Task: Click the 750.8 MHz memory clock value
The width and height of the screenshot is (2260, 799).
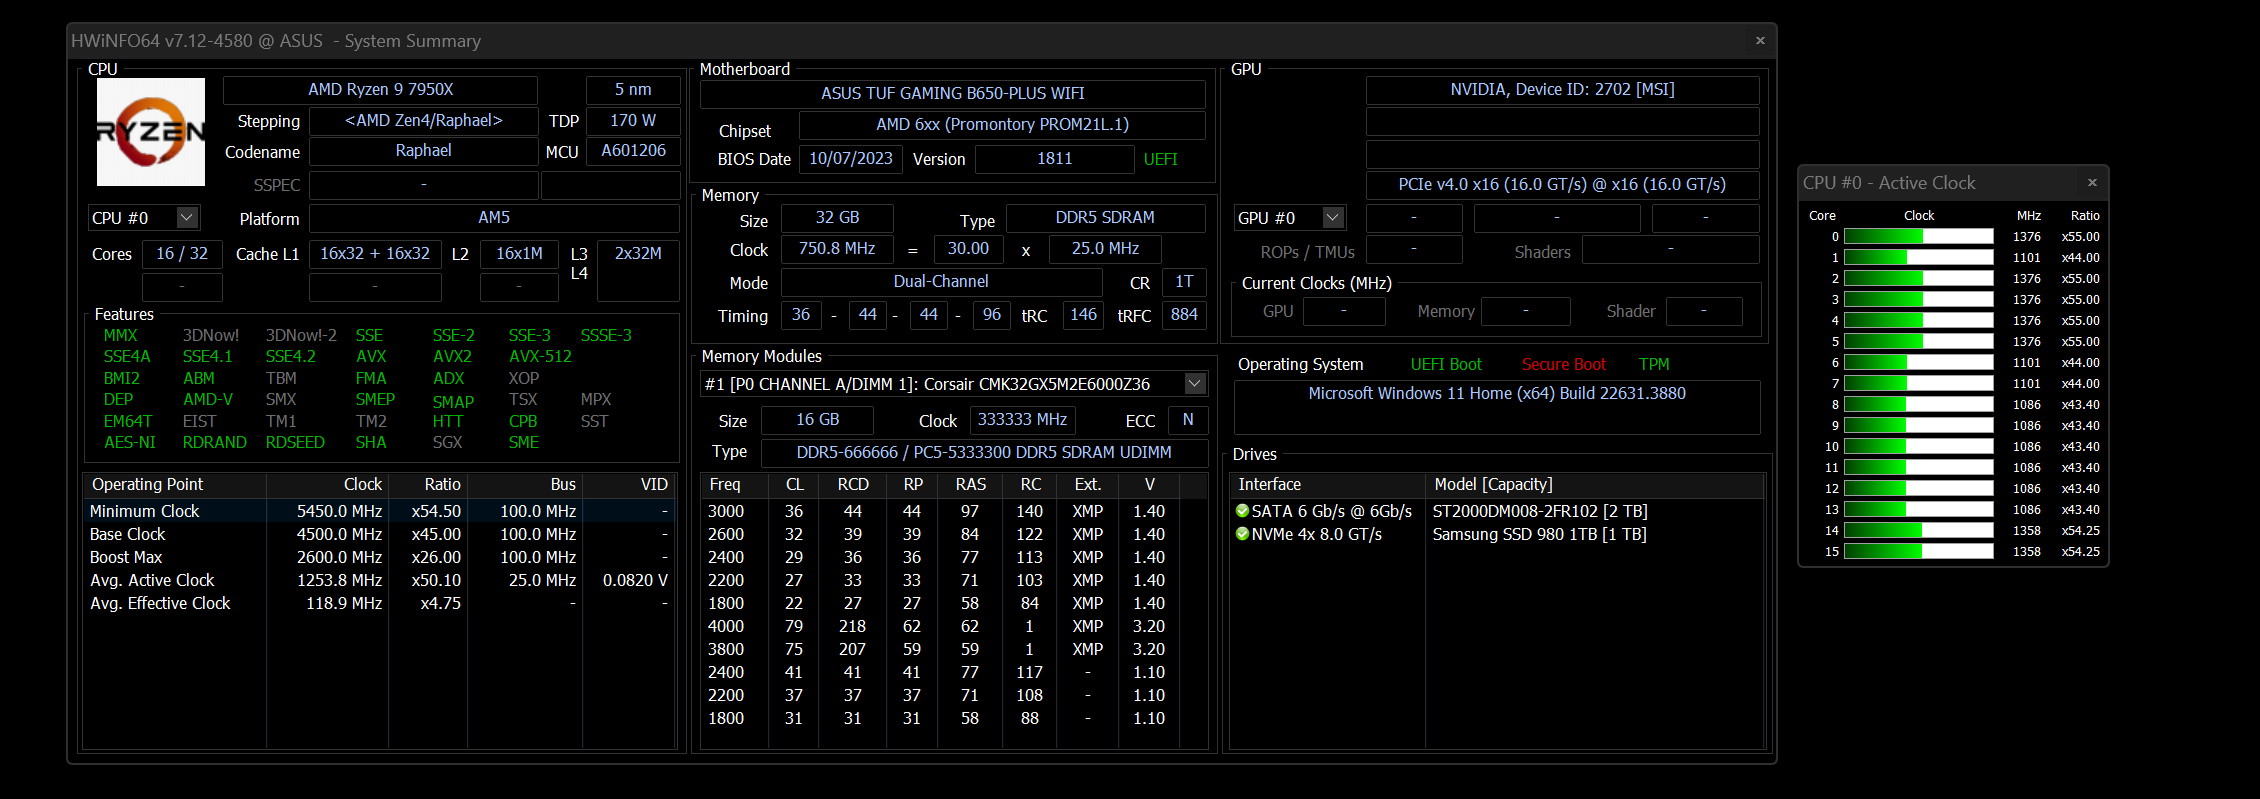Action: [x=837, y=249]
